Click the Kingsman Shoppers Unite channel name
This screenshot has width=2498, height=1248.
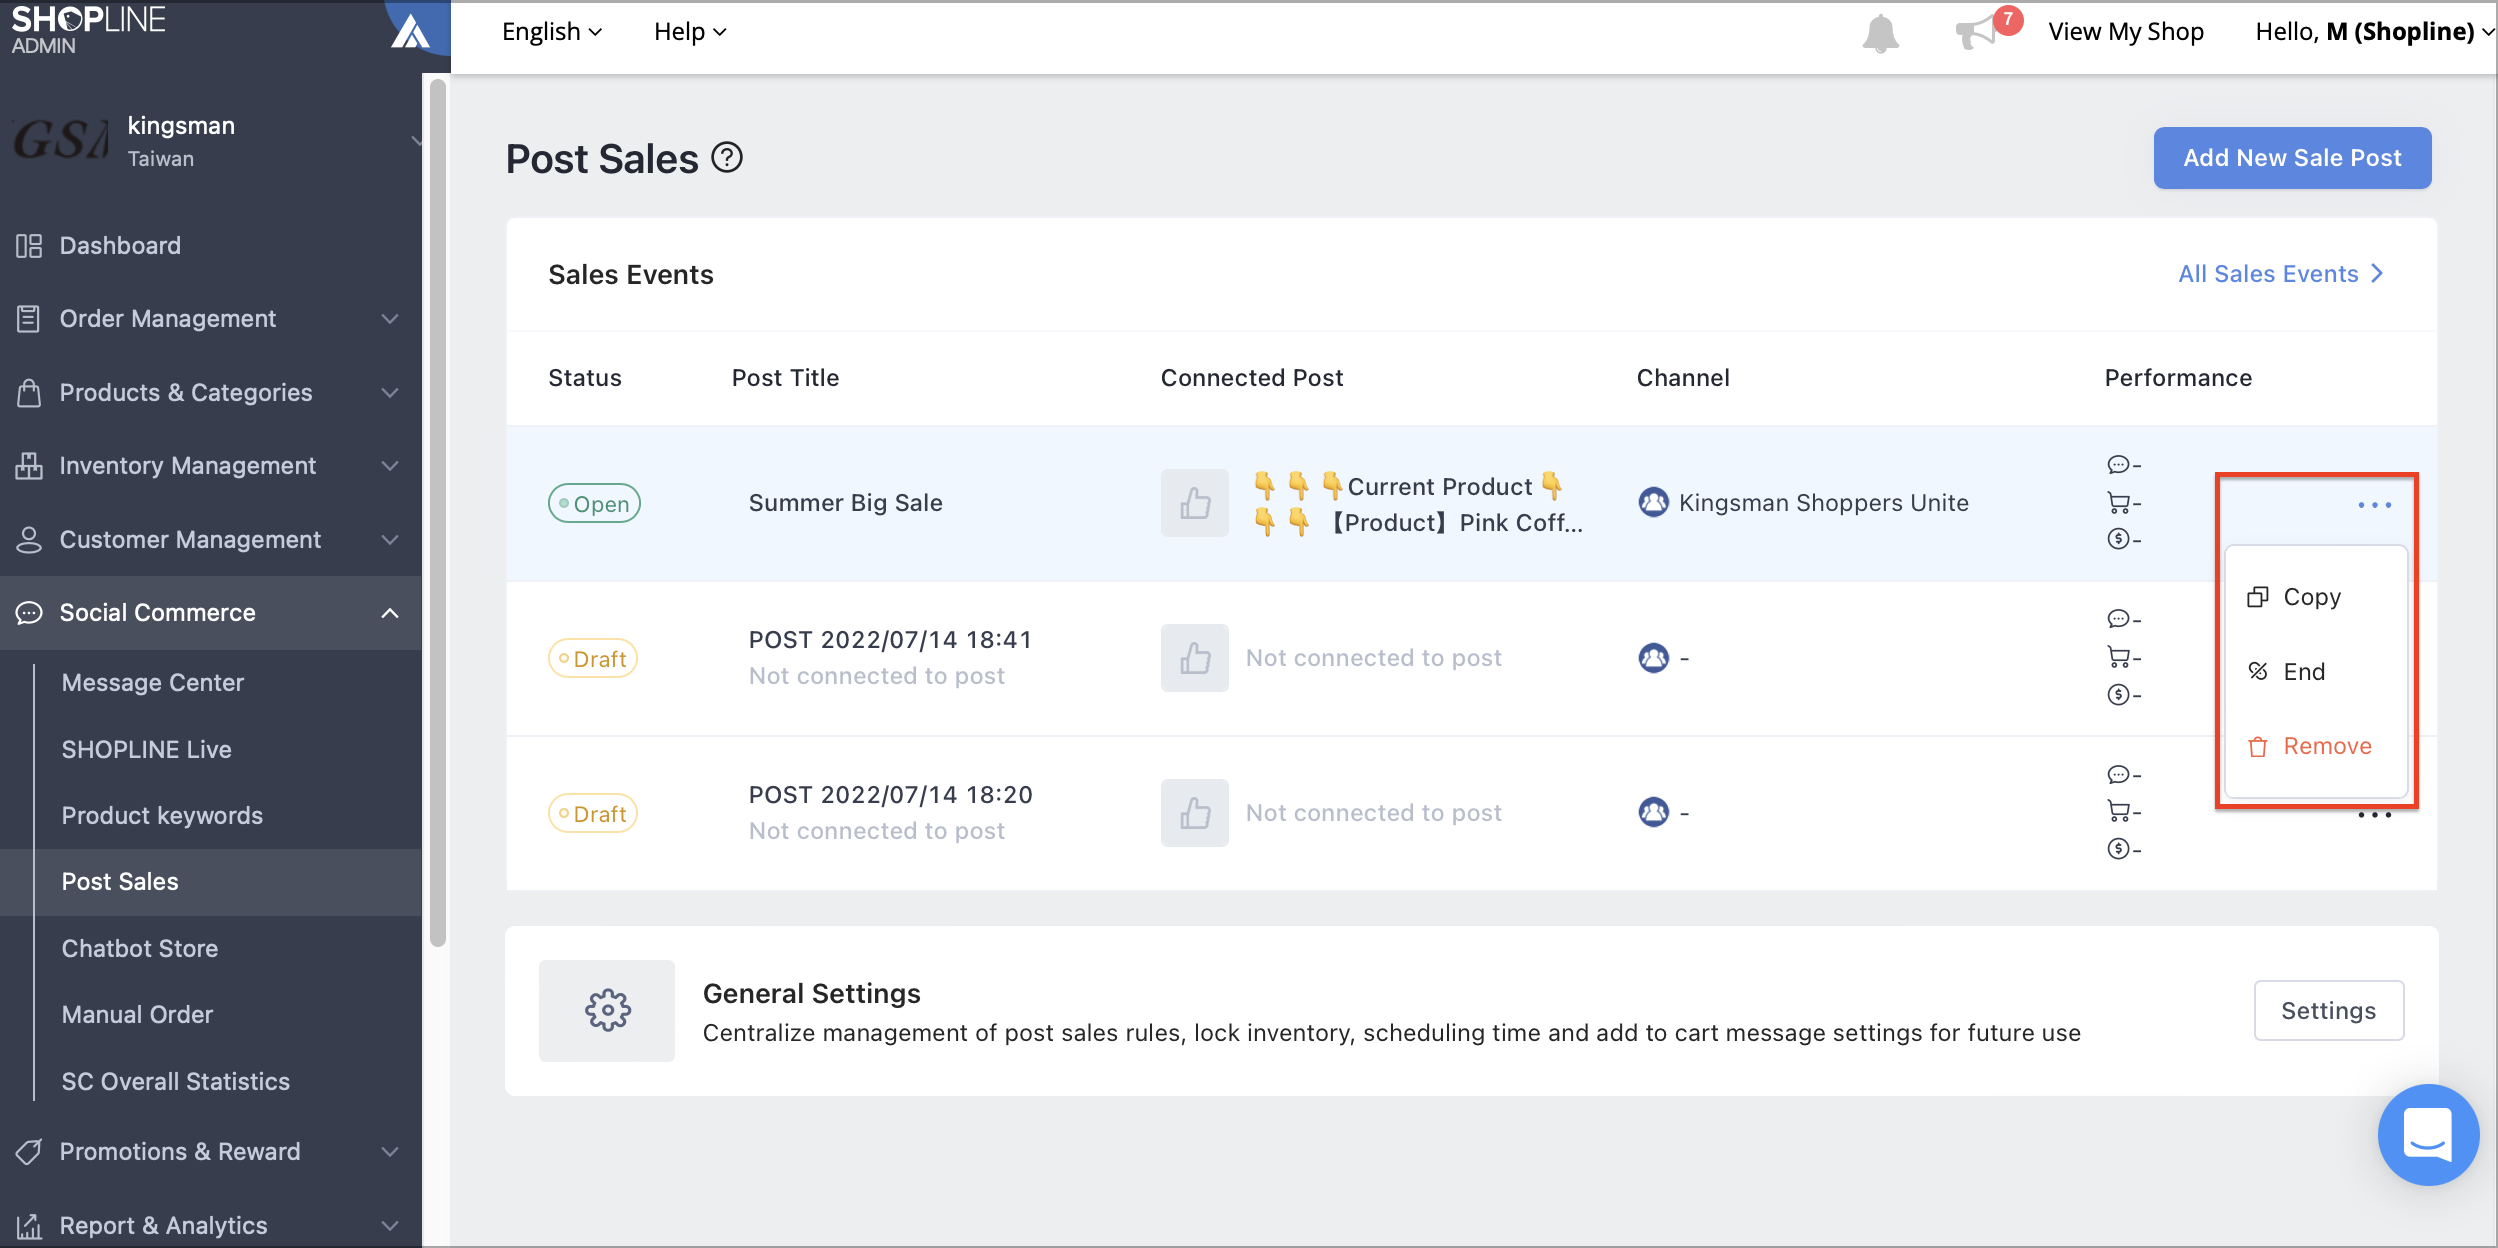click(1824, 503)
